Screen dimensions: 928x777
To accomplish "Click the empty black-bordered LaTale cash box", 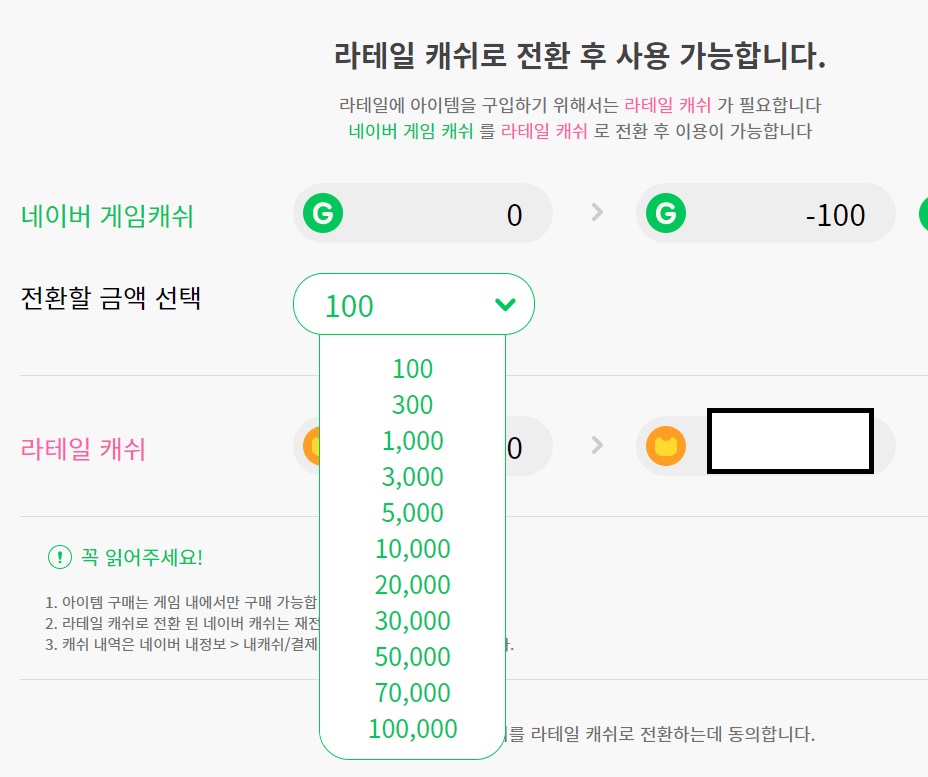I will point(790,440).
